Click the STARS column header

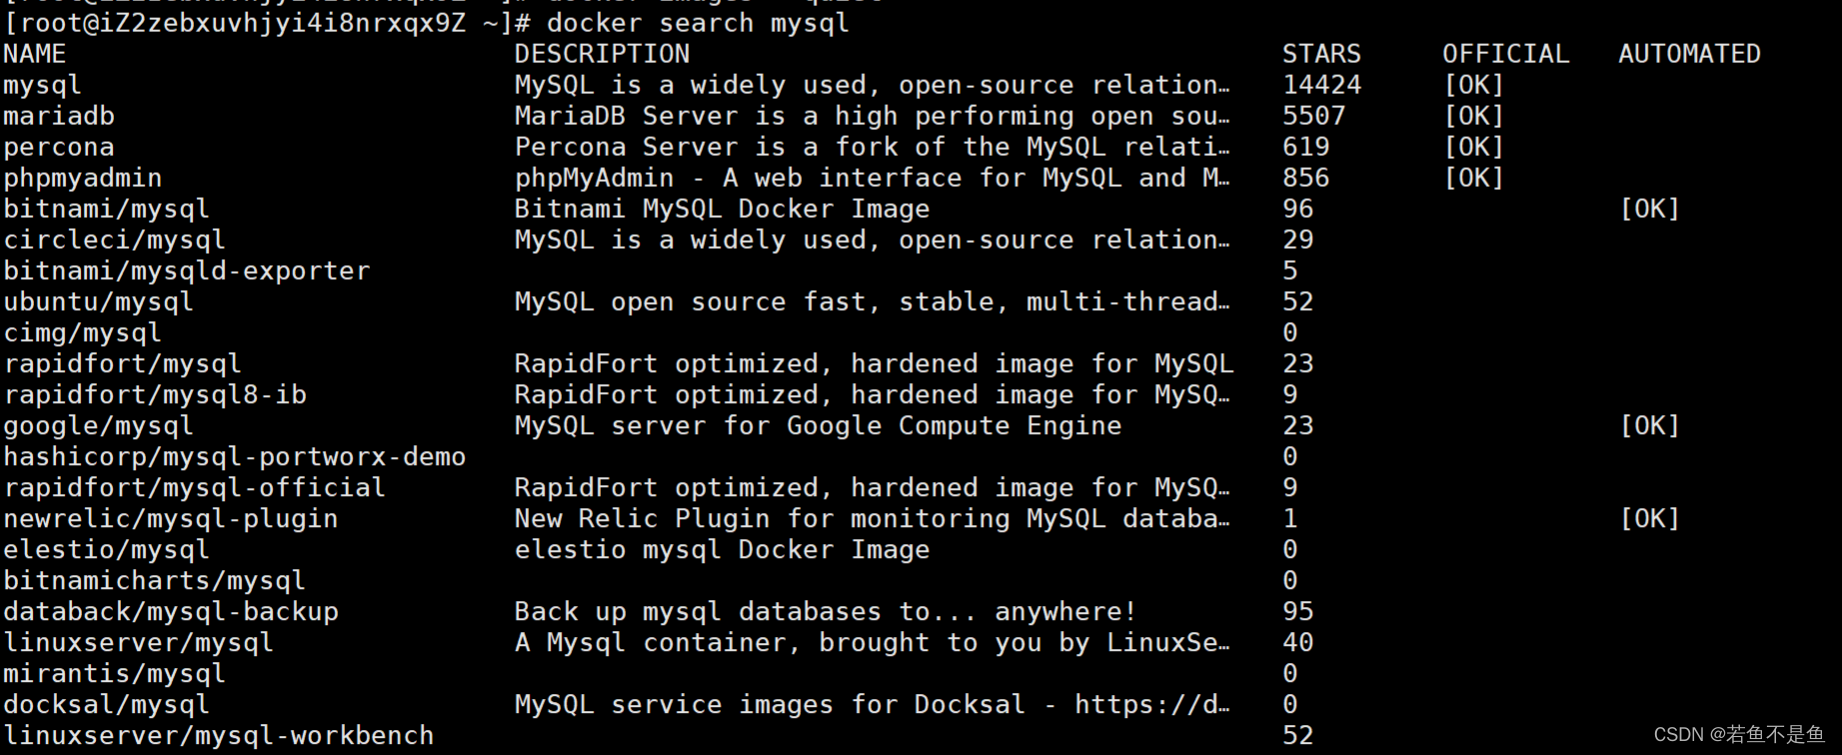[x=1321, y=54]
